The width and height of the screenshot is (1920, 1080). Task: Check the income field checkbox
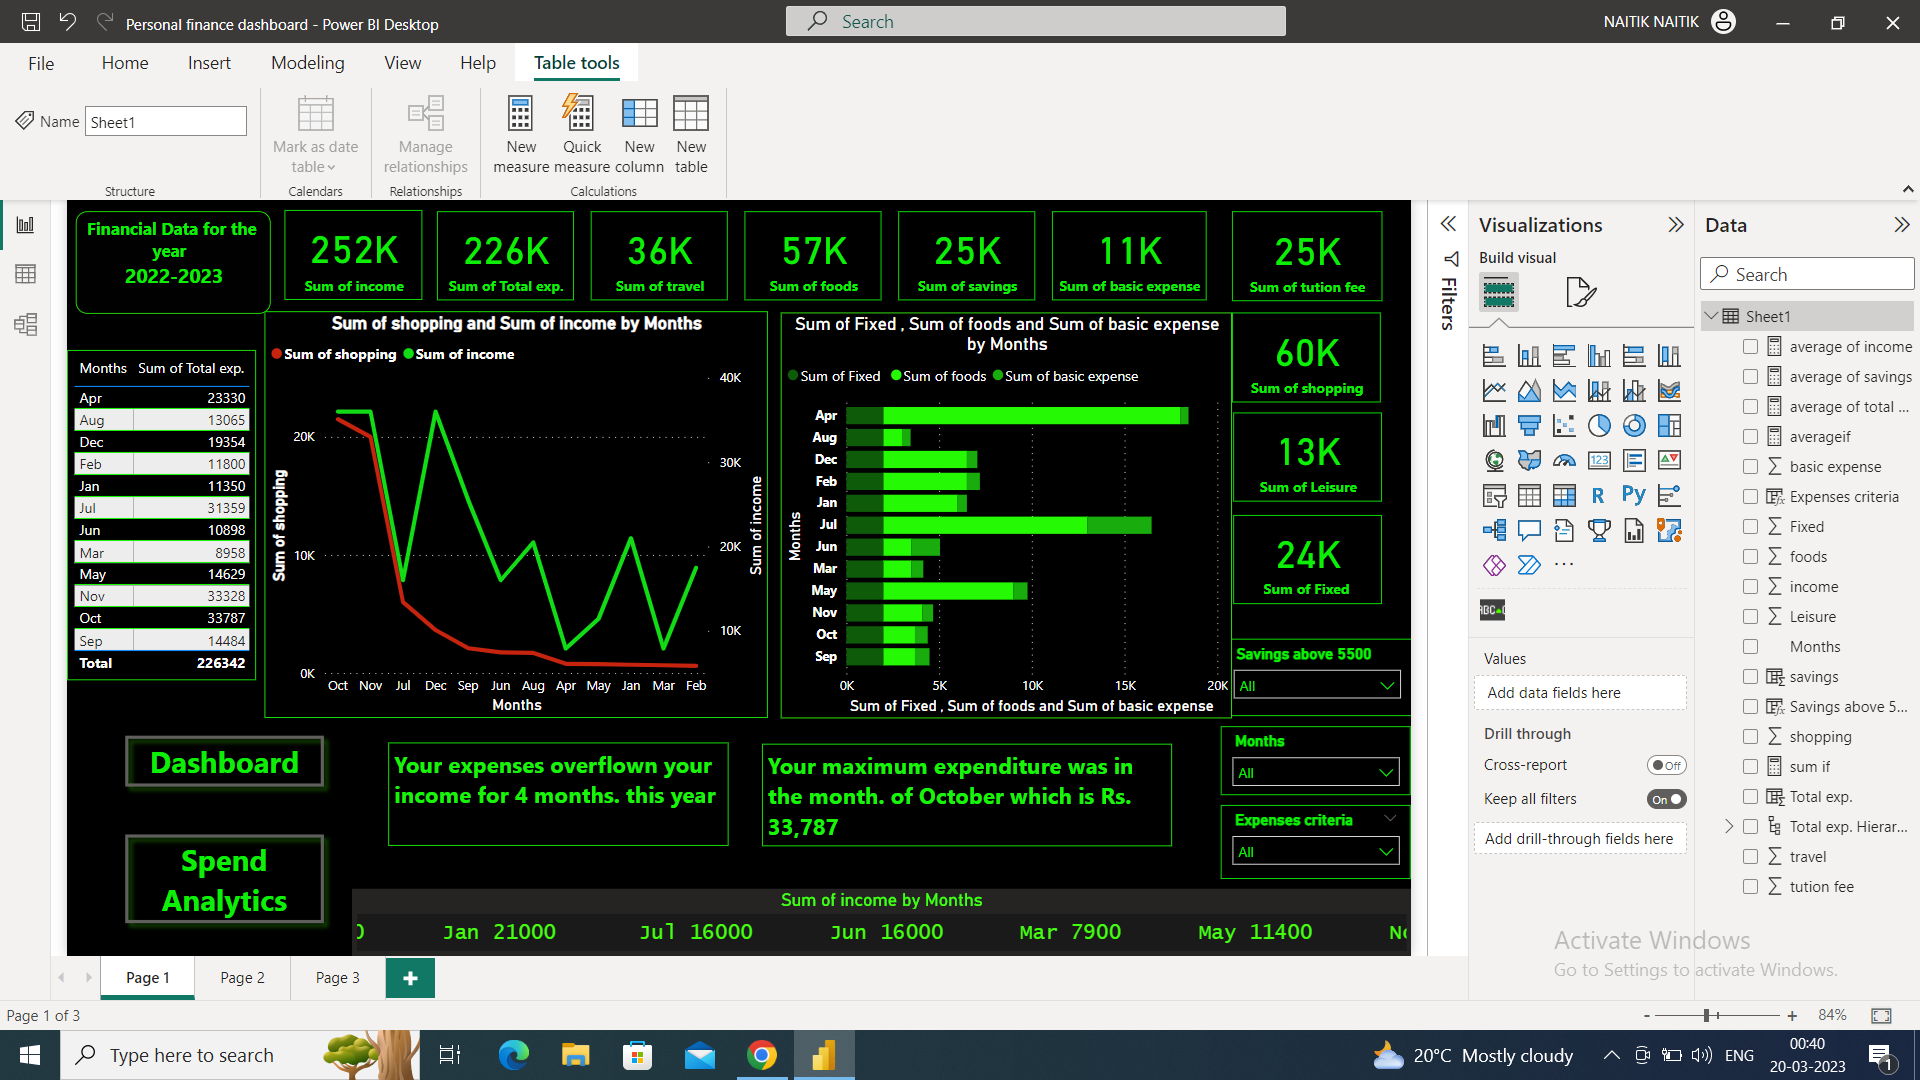tap(1751, 586)
